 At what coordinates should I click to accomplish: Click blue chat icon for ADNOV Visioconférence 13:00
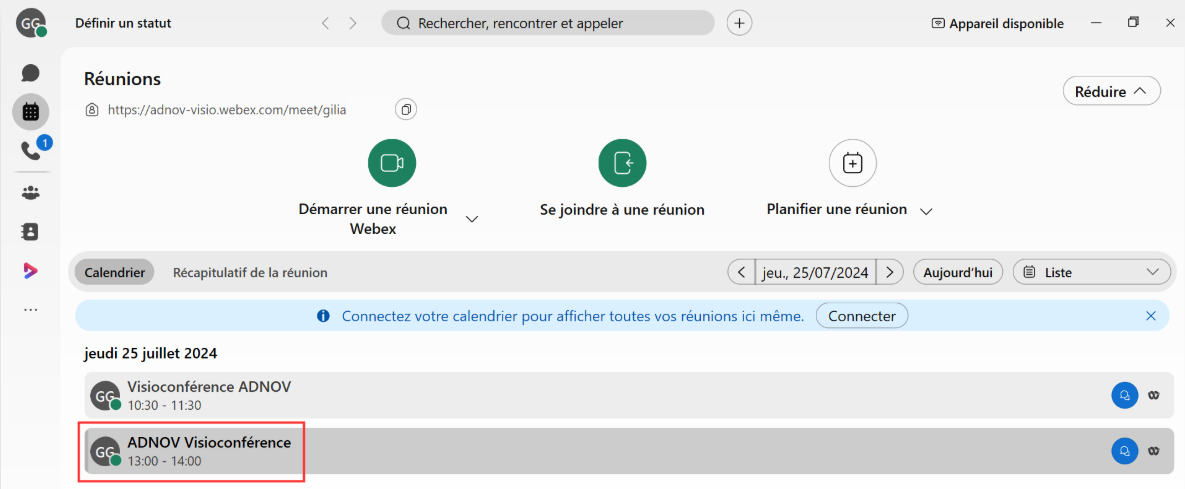coord(1125,451)
